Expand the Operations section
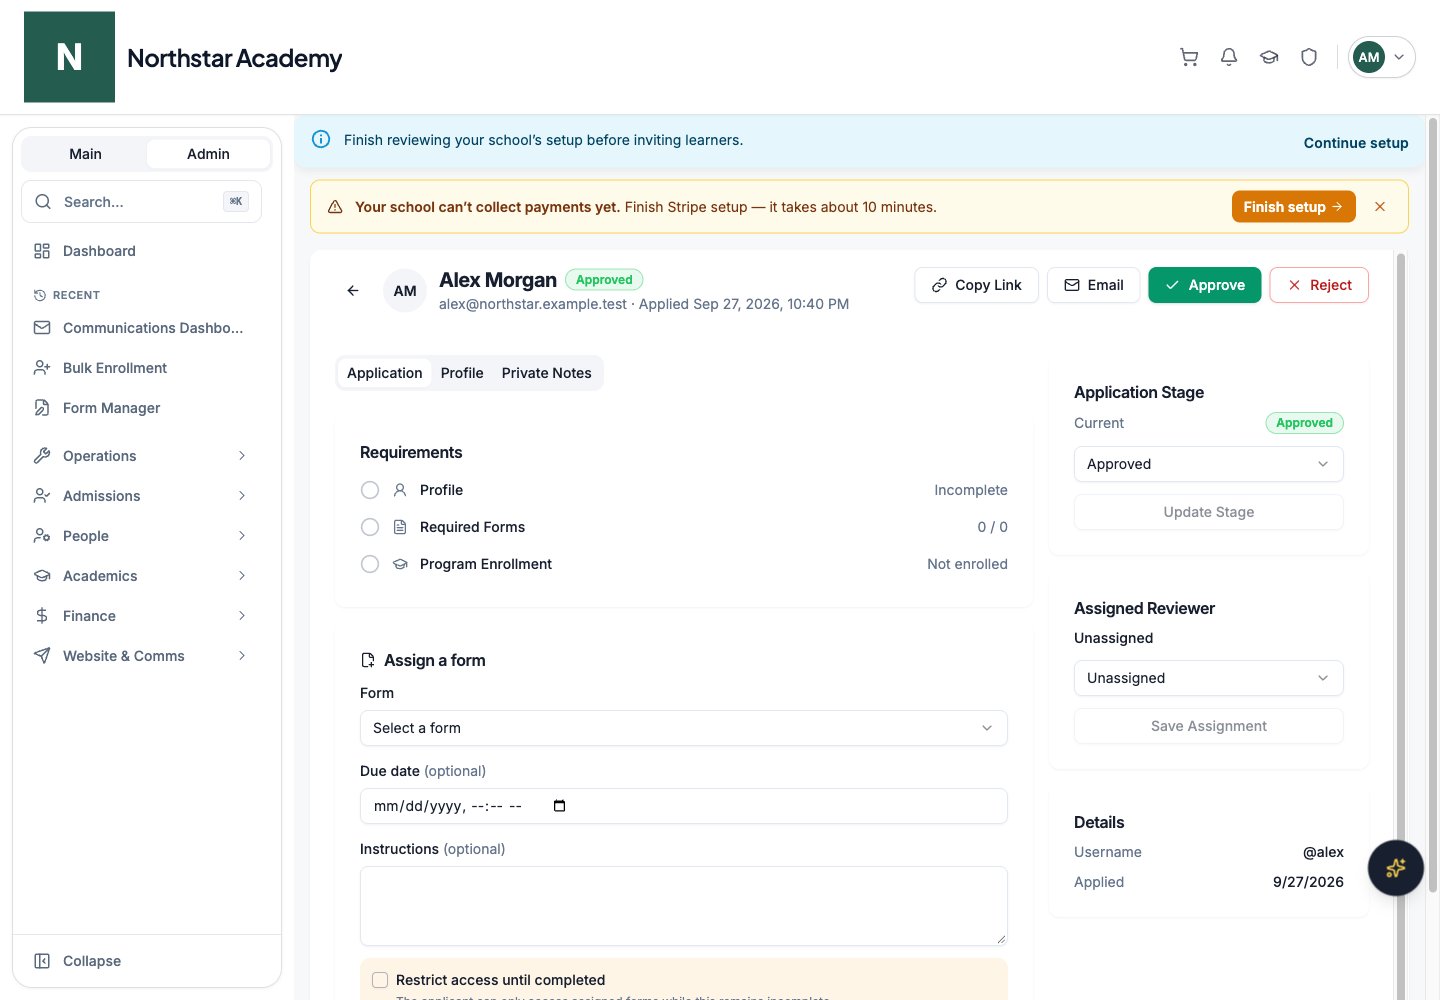 coord(141,456)
